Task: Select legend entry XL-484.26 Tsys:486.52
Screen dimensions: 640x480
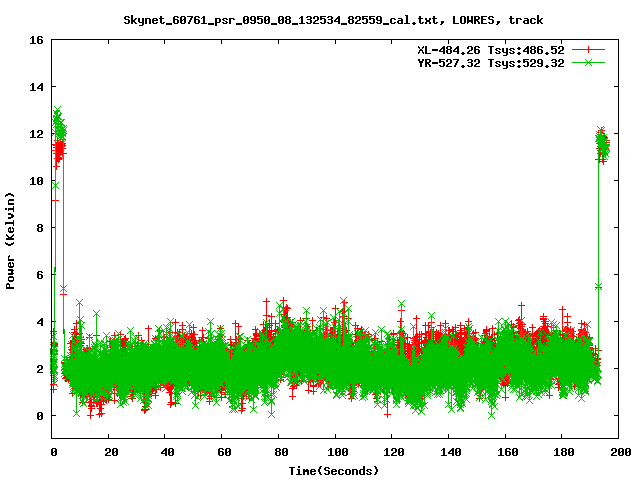Action: coord(491,50)
